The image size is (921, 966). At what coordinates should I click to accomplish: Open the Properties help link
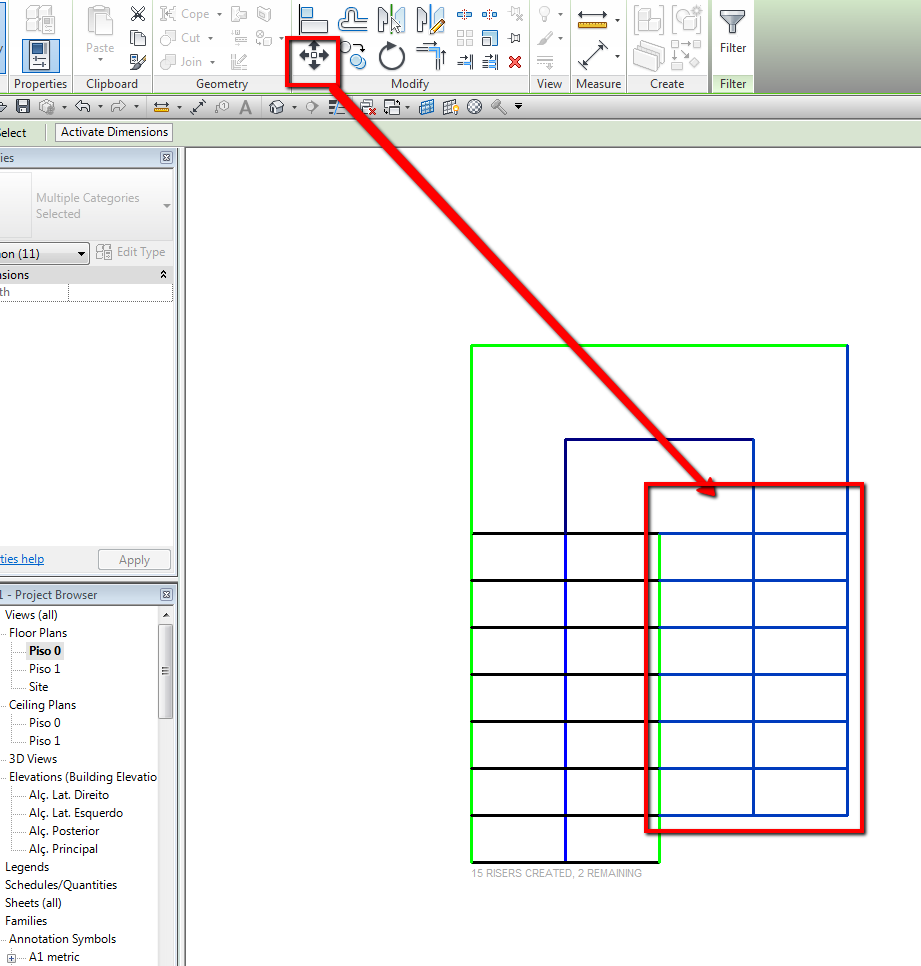pos(22,559)
